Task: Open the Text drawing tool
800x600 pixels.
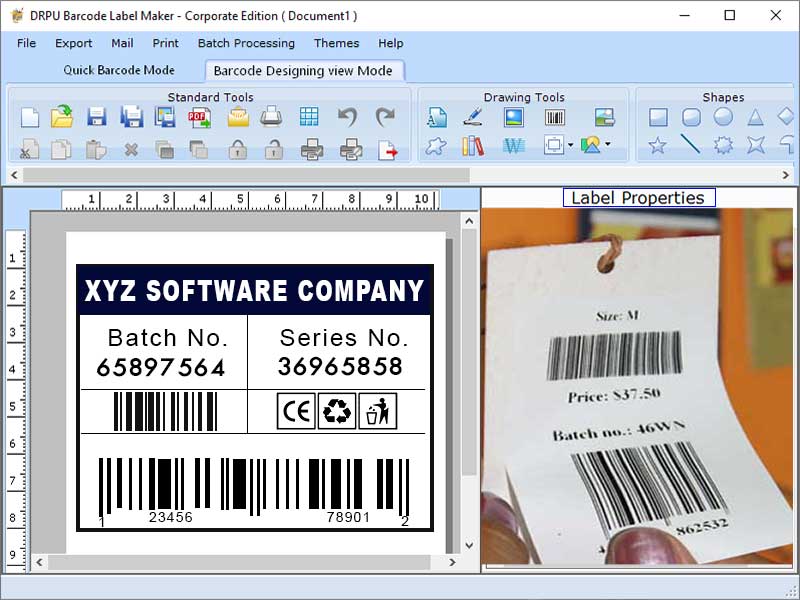Action: tap(437, 117)
